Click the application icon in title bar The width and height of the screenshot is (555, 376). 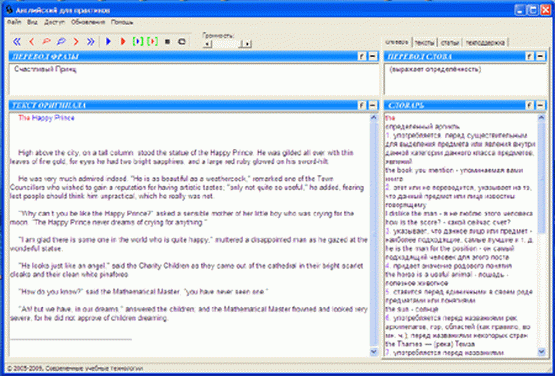[9, 10]
